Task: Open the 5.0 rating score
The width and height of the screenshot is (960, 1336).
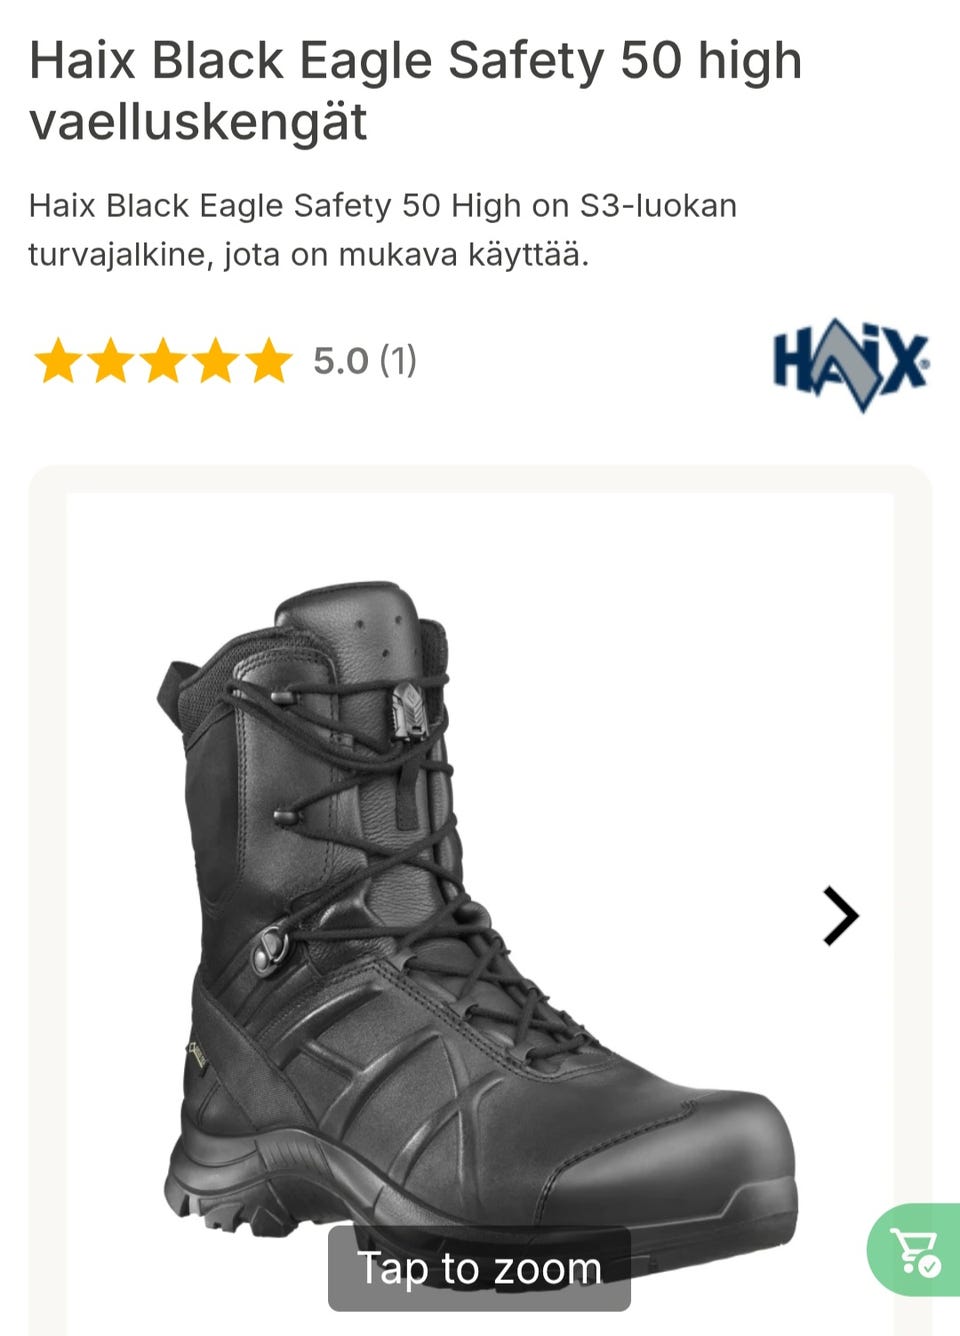Action: click(341, 361)
